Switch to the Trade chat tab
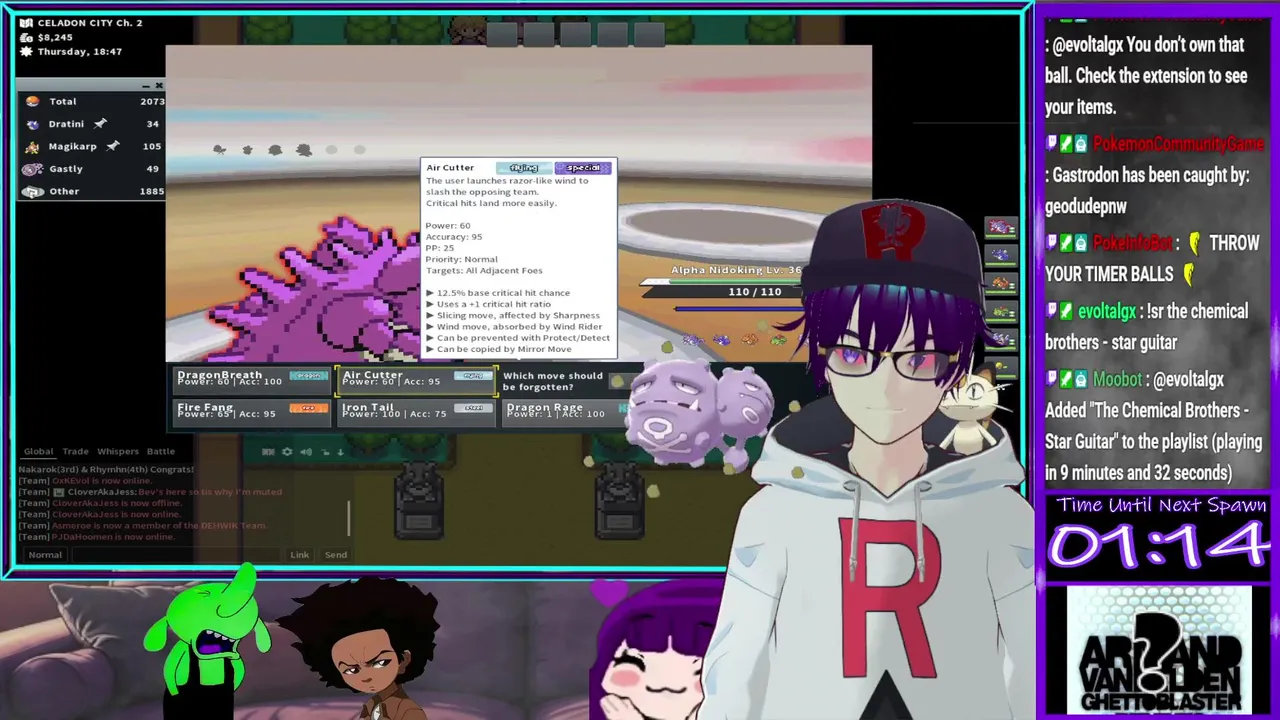This screenshot has height=720, width=1280. point(76,451)
